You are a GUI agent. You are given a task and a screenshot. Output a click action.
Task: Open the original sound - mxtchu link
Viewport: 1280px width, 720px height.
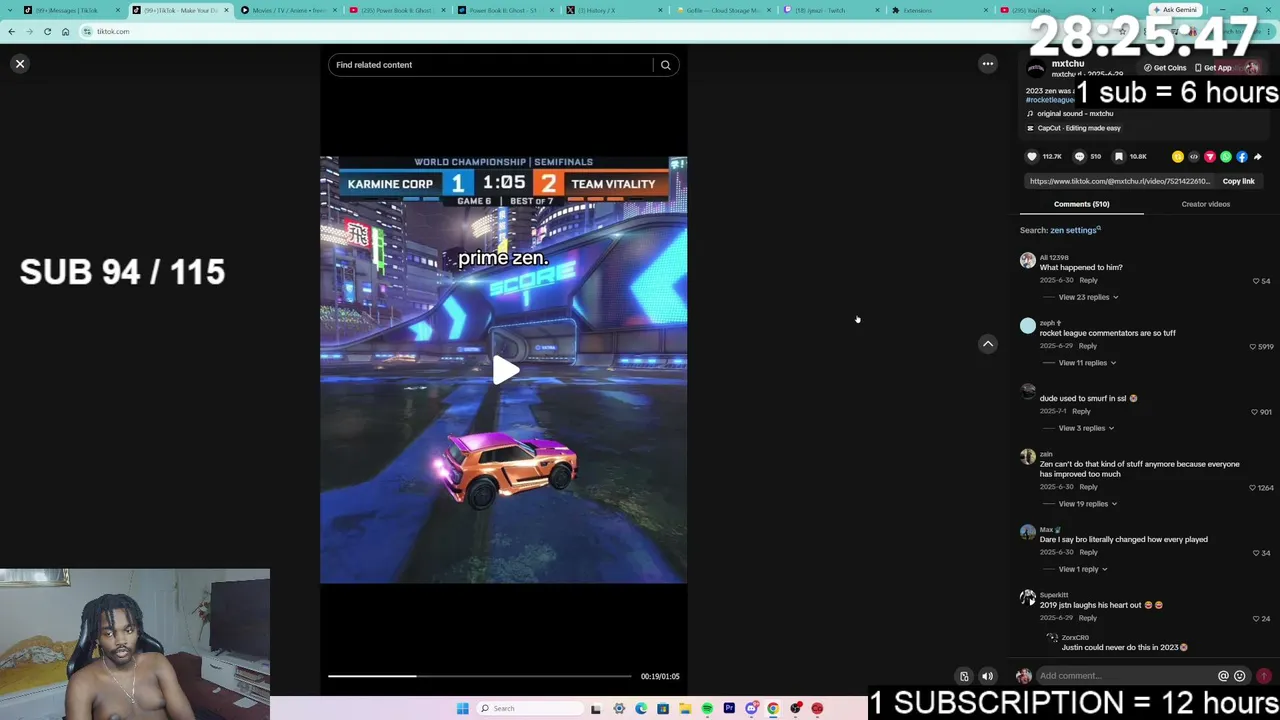pos(1075,114)
